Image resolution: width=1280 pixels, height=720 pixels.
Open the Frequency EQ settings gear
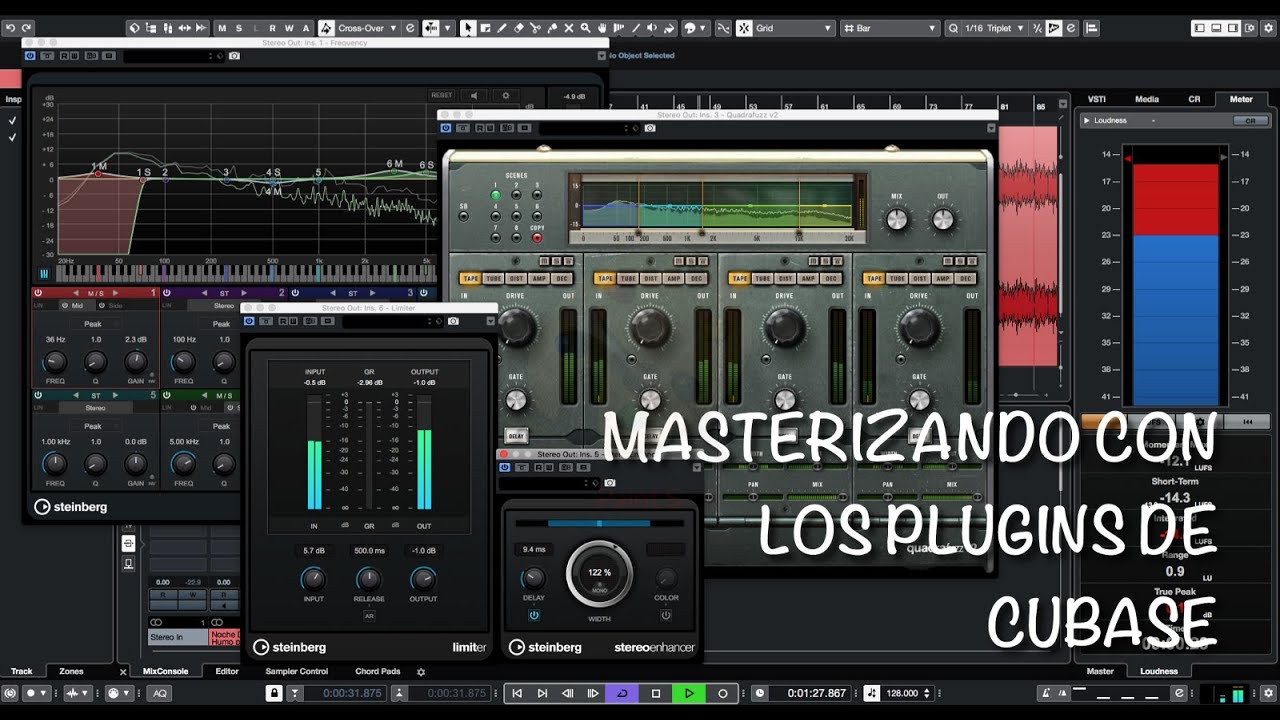(506, 96)
